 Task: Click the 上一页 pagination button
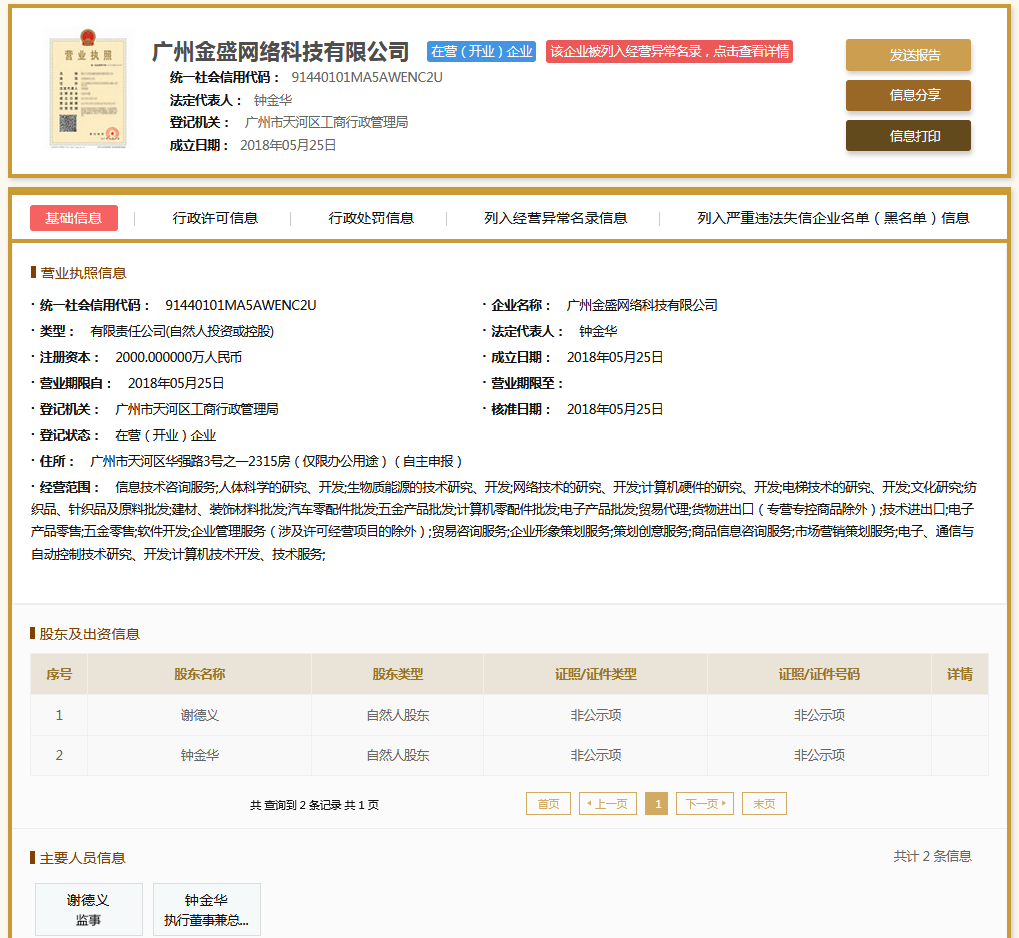607,803
